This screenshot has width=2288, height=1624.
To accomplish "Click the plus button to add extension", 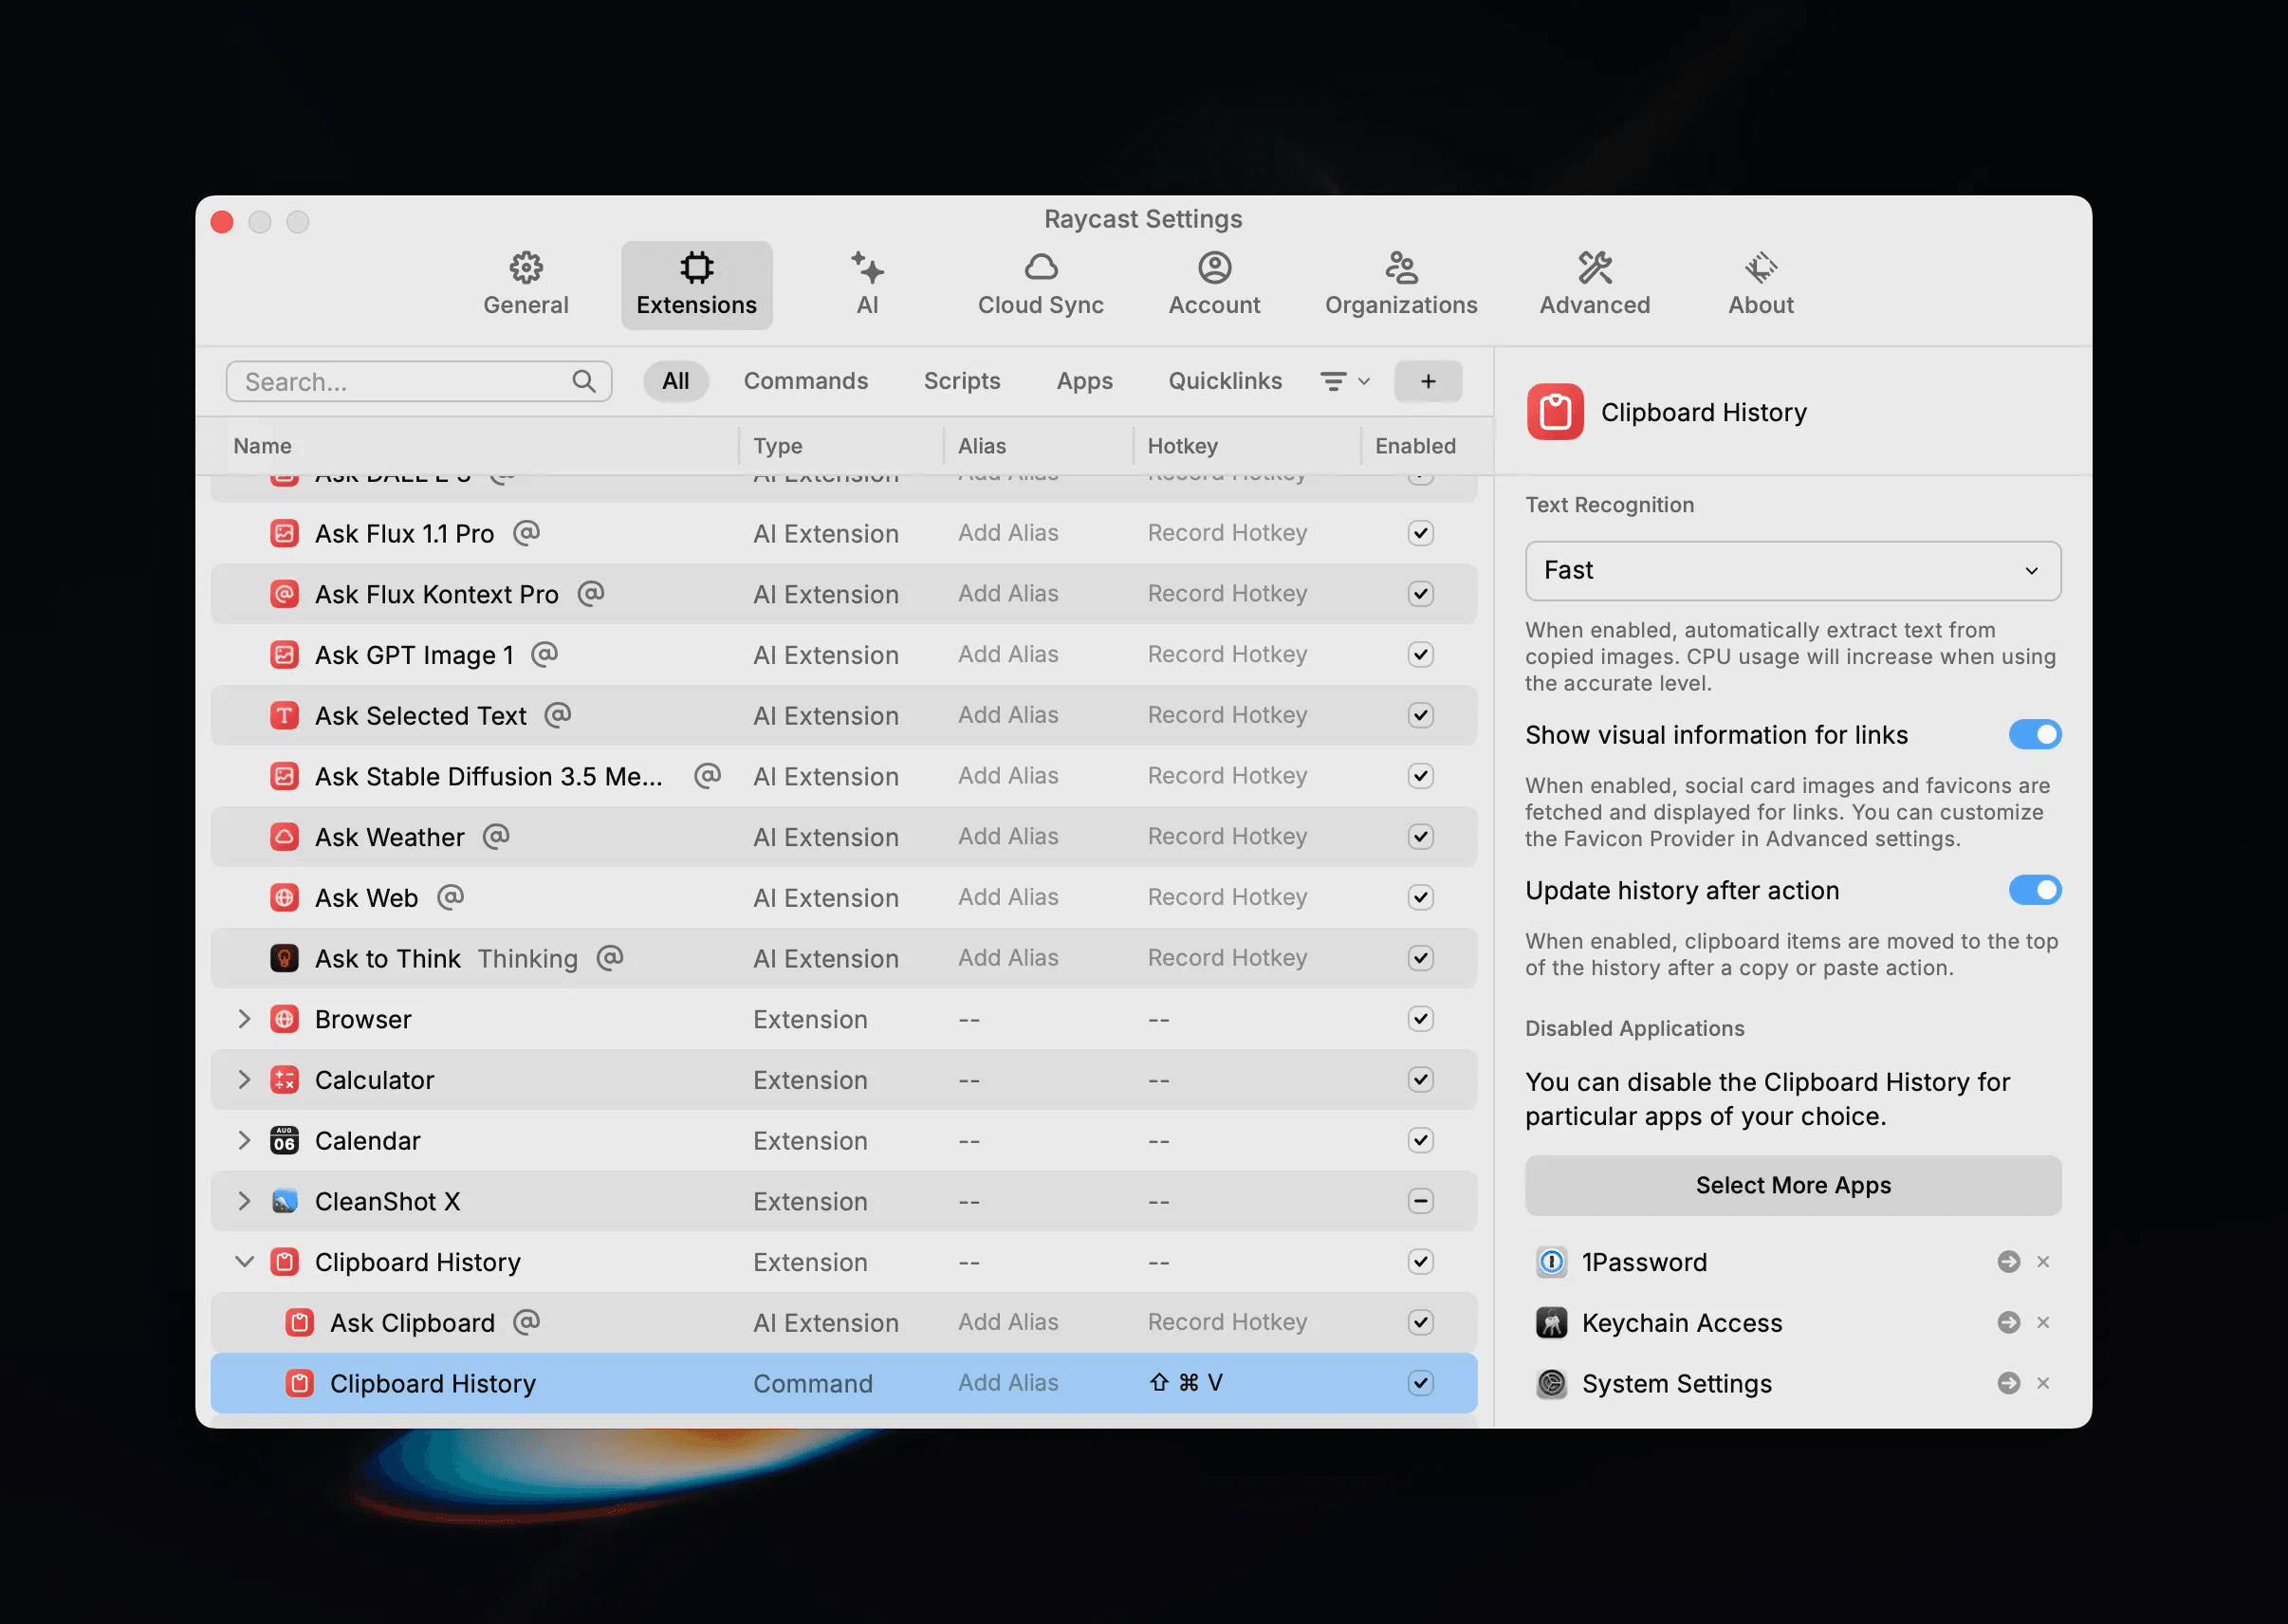I will pyautogui.click(x=1427, y=381).
